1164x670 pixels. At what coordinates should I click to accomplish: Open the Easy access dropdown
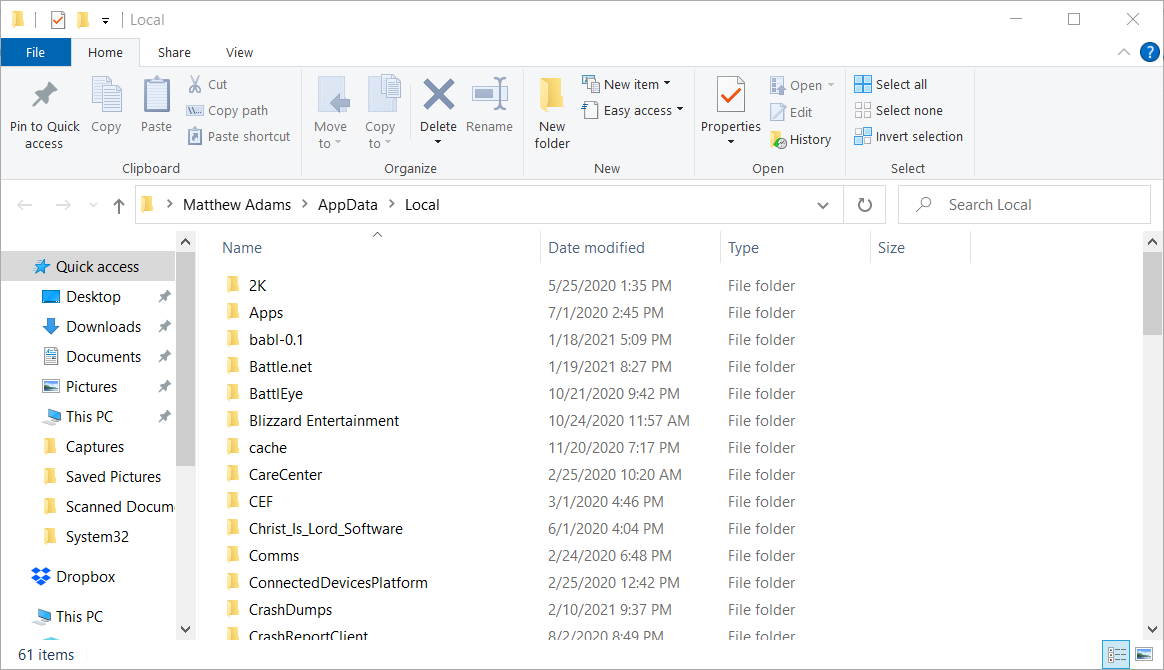[x=632, y=111]
